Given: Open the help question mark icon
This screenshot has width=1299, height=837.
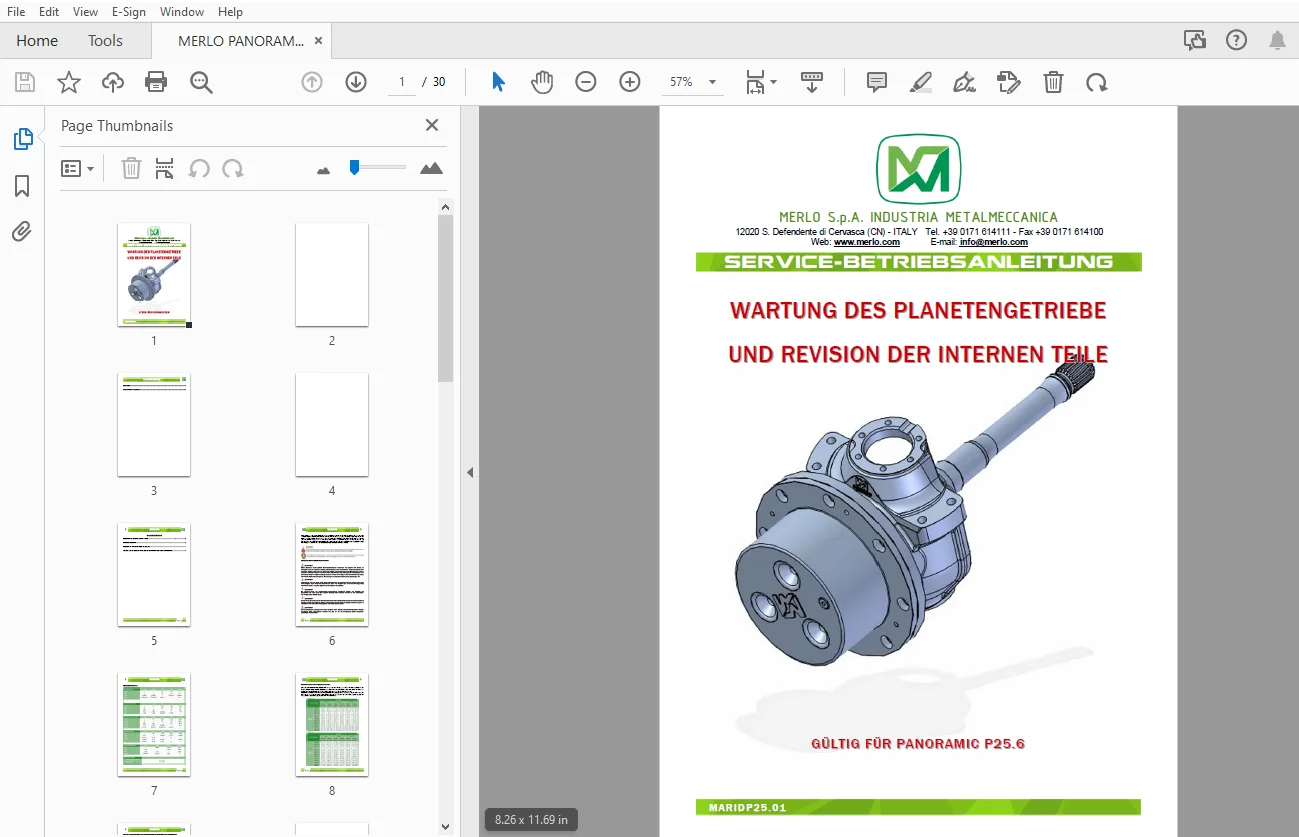Looking at the screenshot, I should pyautogui.click(x=1236, y=40).
